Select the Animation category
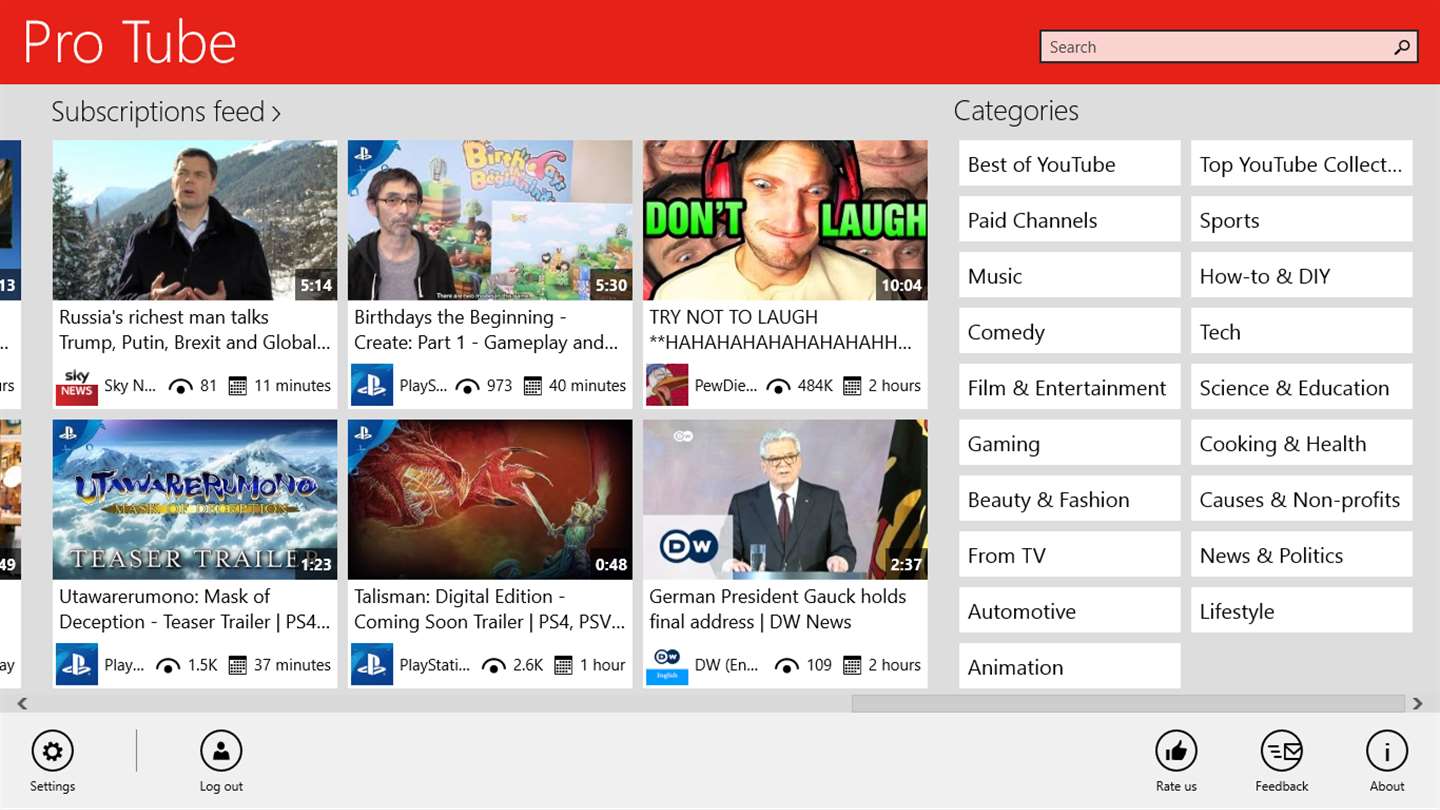The image size is (1440, 810). click(1070, 665)
